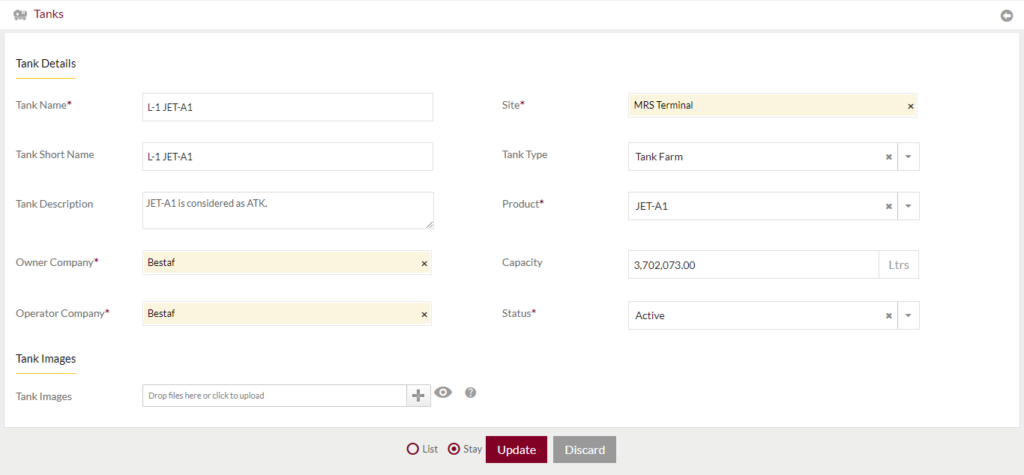The image size is (1024, 475).
Task: Click the Operator Company field
Action: (287, 314)
